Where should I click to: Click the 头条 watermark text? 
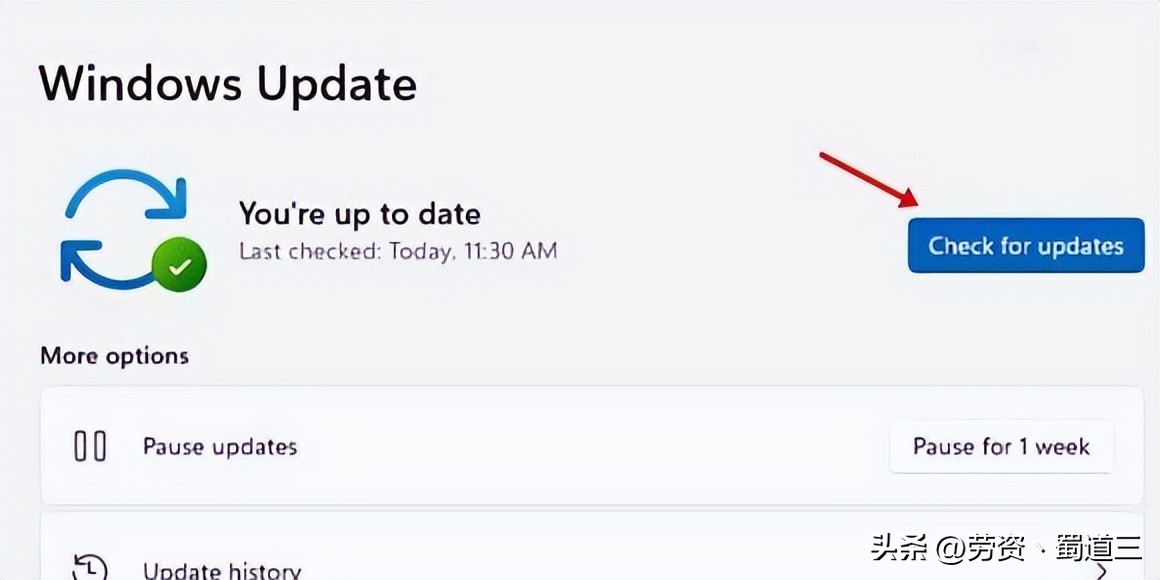[899, 548]
